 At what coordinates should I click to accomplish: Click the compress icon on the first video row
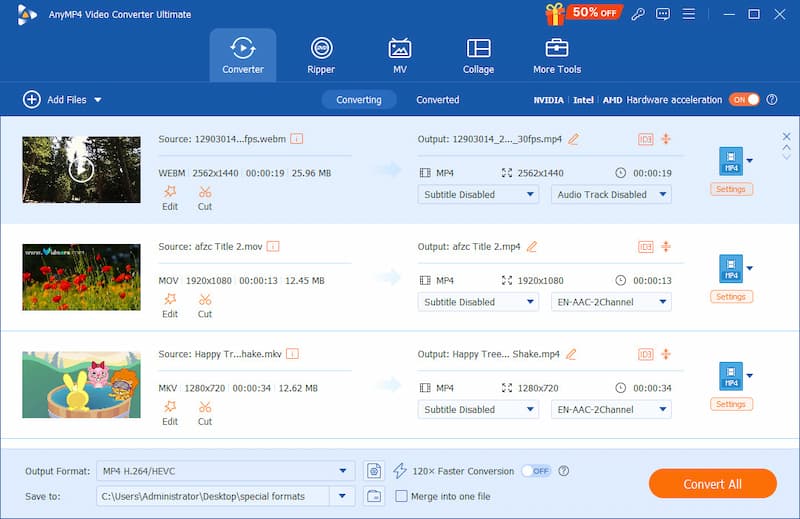667,139
